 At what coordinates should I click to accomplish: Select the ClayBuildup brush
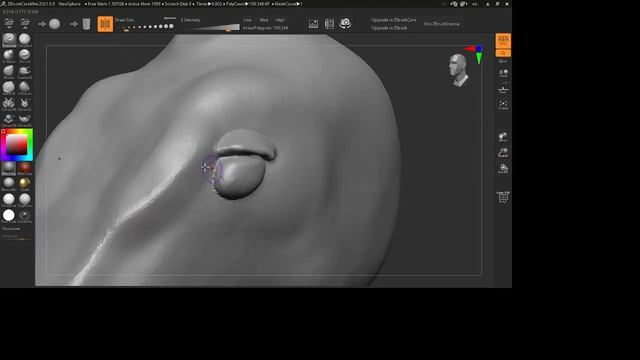pyautogui.click(x=24, y=40)
